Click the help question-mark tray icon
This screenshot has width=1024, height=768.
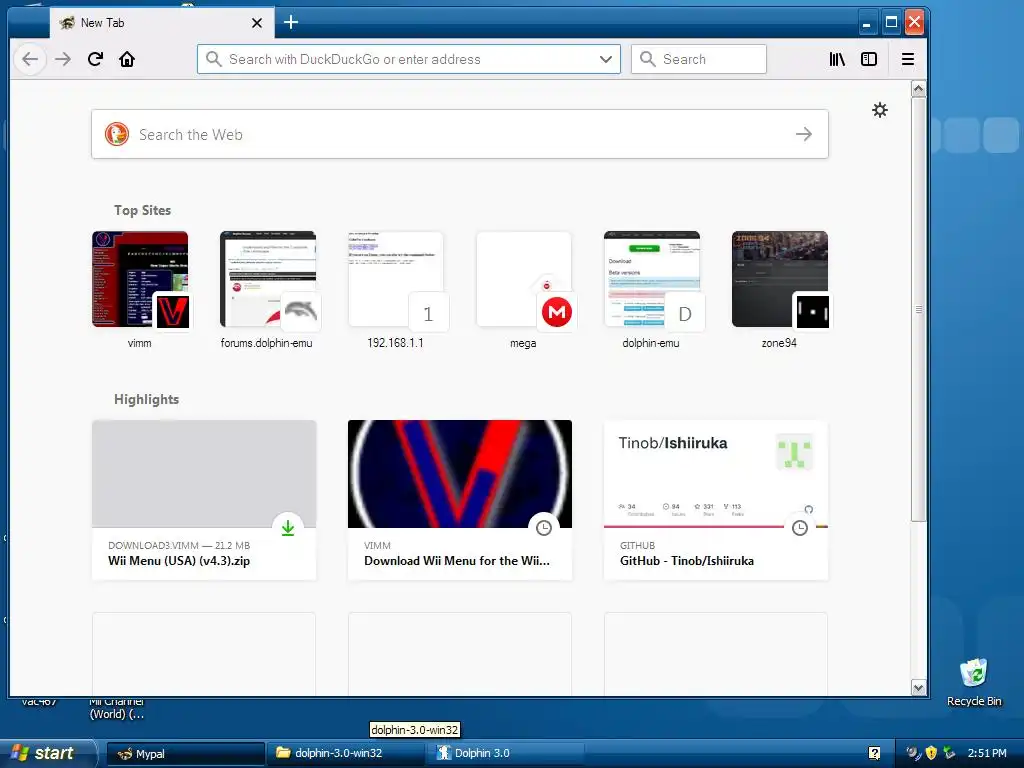point(874,753)
